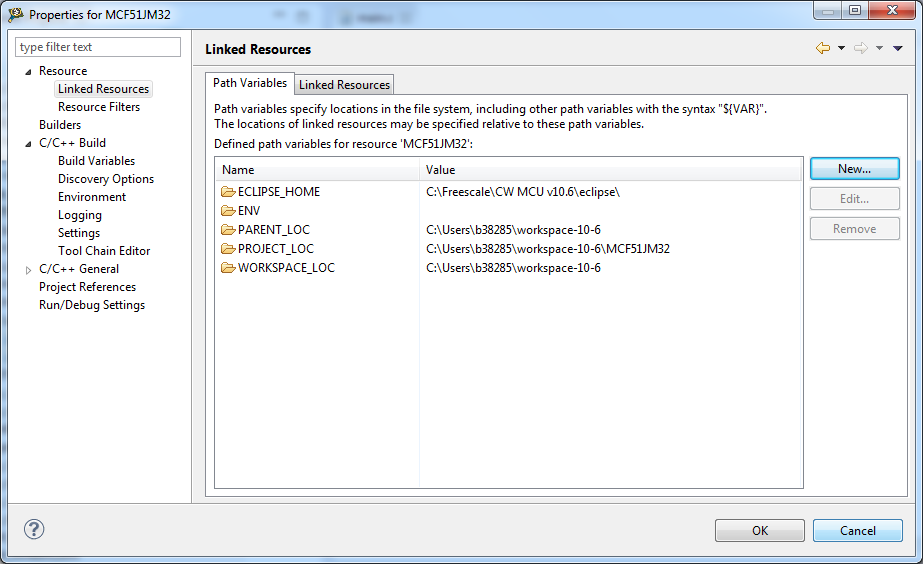Screen dimensions: 923x564
Task: Click the WORKSPACE_LOC folder icon
Action: pos(228,268)
